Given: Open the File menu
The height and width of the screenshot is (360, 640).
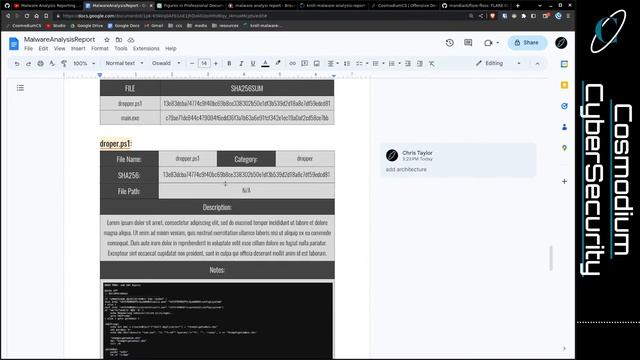Looking at the screenshot, I should [28, 49].
